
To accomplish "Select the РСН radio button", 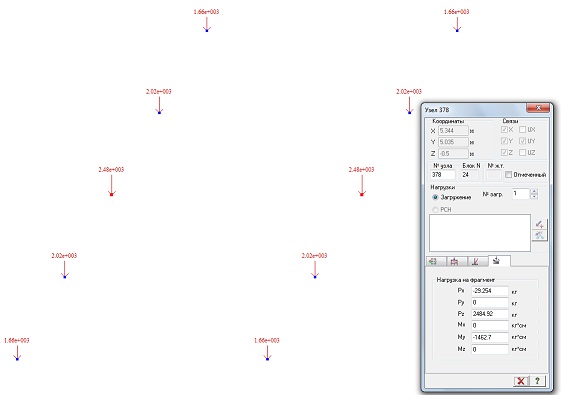I will 435,209.
